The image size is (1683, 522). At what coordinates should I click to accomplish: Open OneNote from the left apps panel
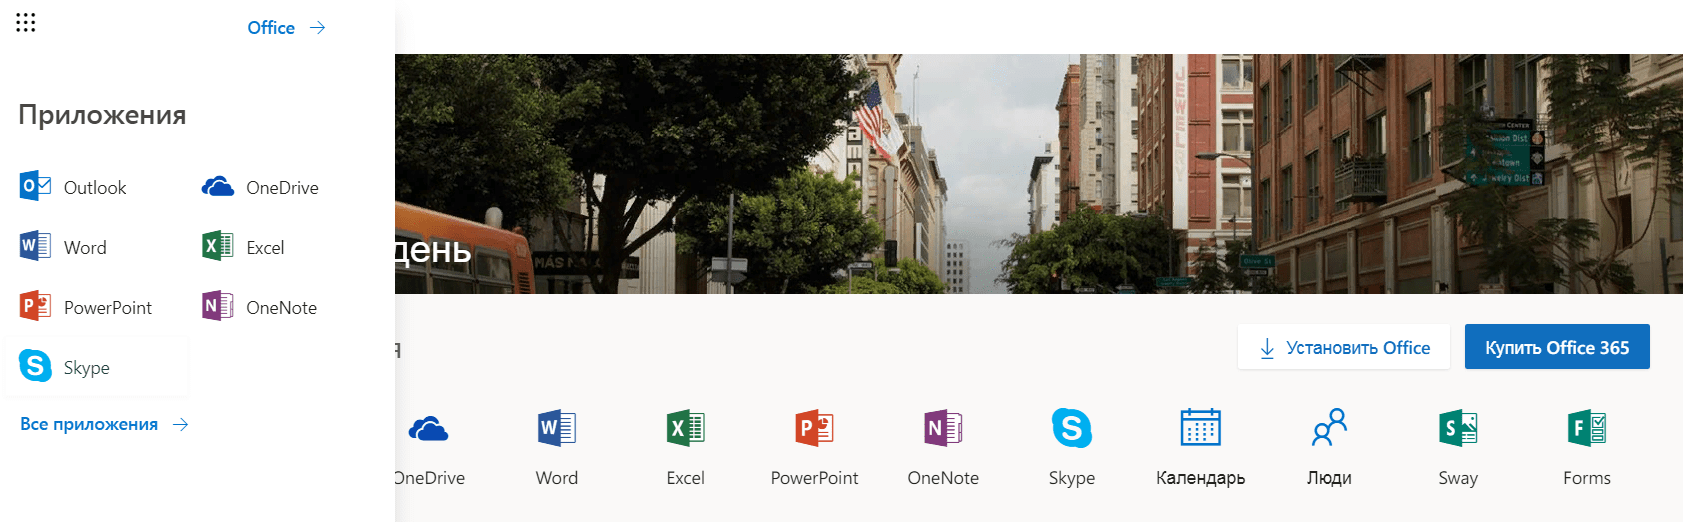point(260,307)
